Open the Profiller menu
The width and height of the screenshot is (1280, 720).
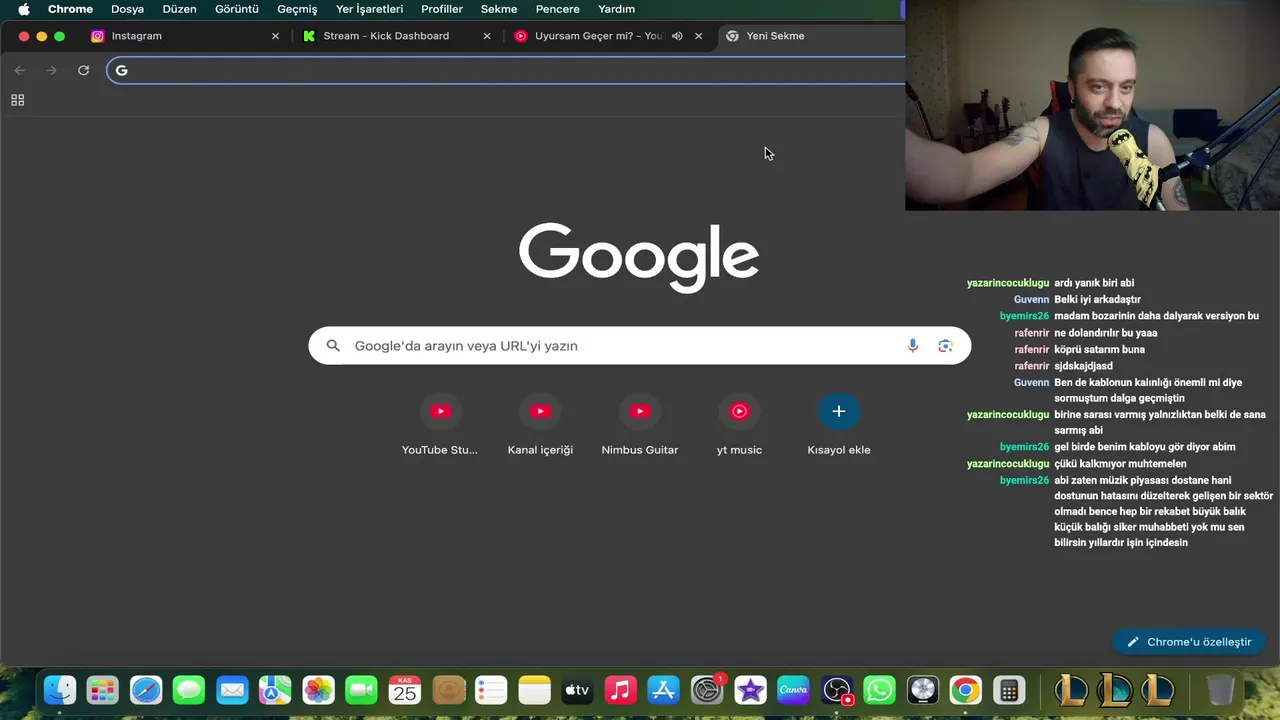pos(441,9)
